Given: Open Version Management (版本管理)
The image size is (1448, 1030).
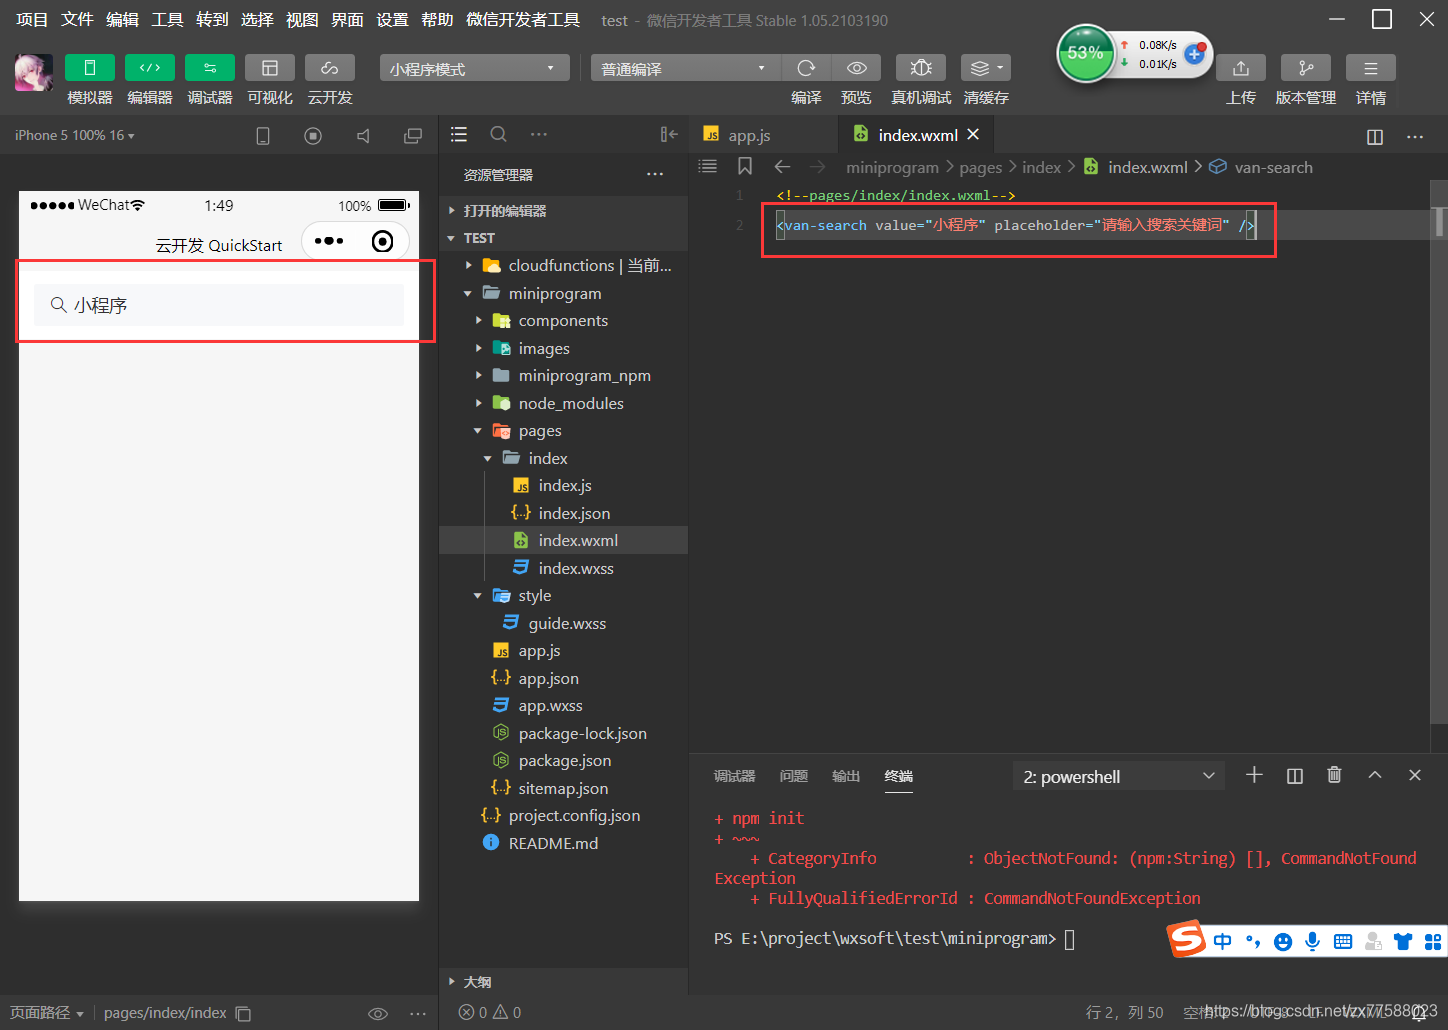Looking at the screenshot, I should point(1306,67).
